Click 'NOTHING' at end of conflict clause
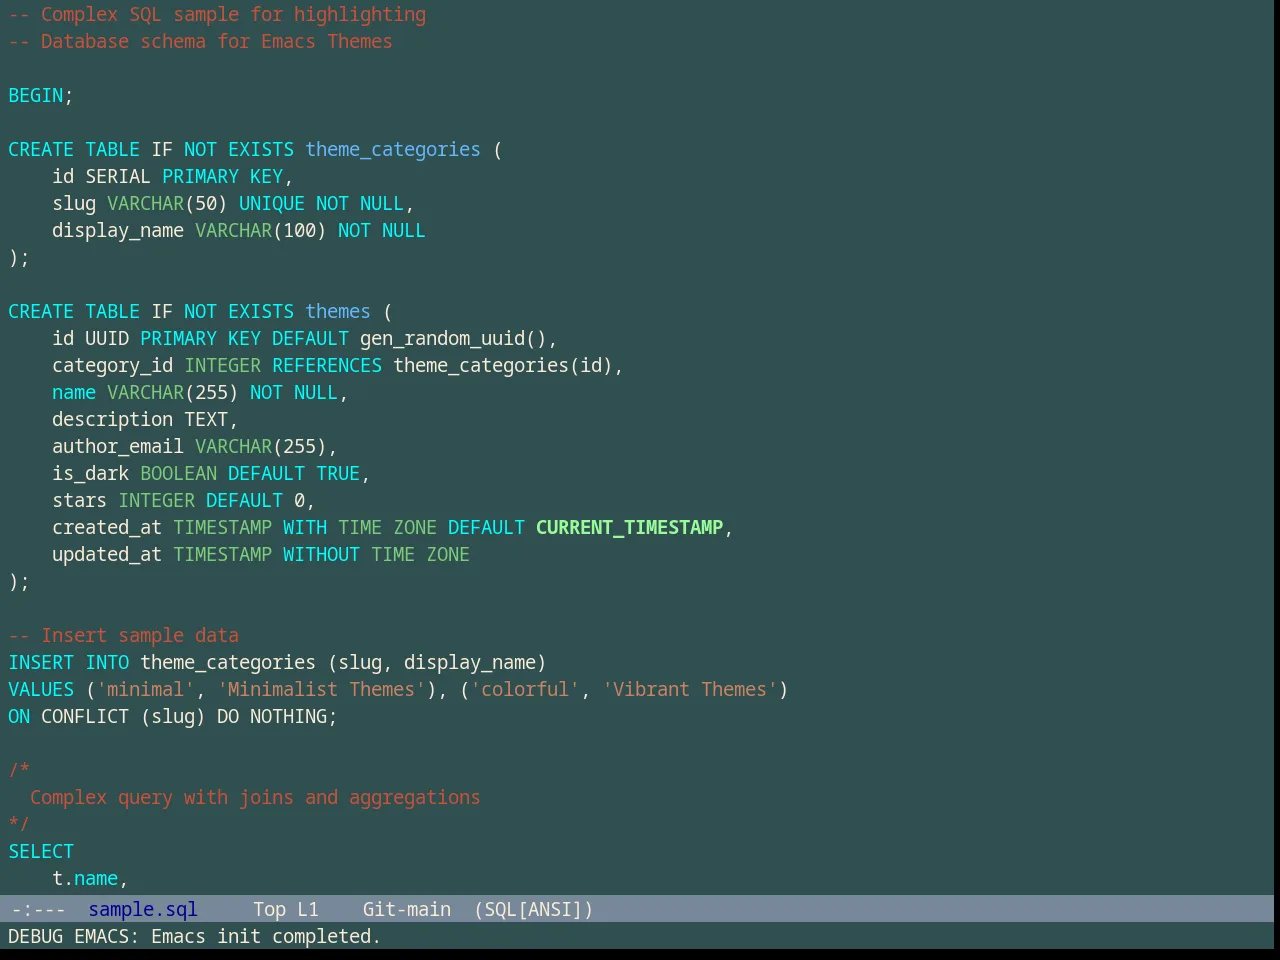The height and width of the screenshot is (960, 1280). (288, 716)
